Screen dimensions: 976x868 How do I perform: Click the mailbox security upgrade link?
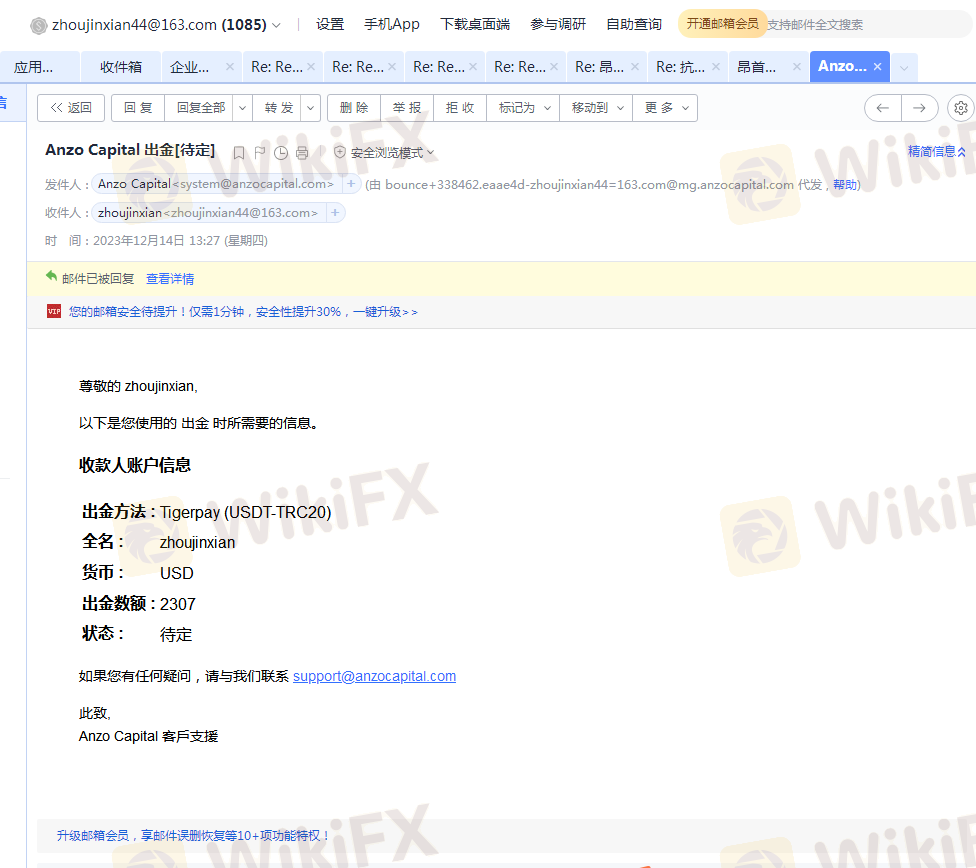pos(243,311)
